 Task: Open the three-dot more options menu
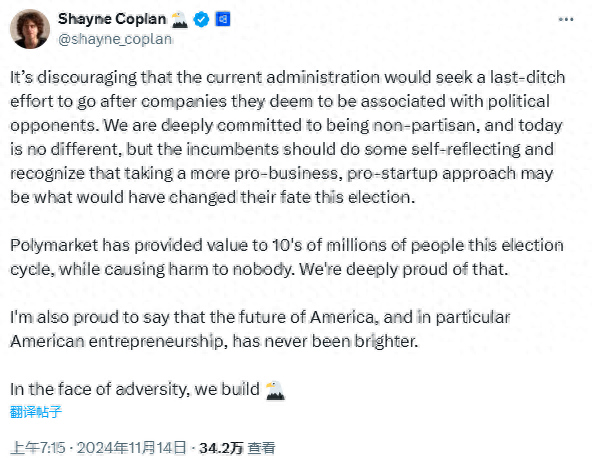coord(566,19)
